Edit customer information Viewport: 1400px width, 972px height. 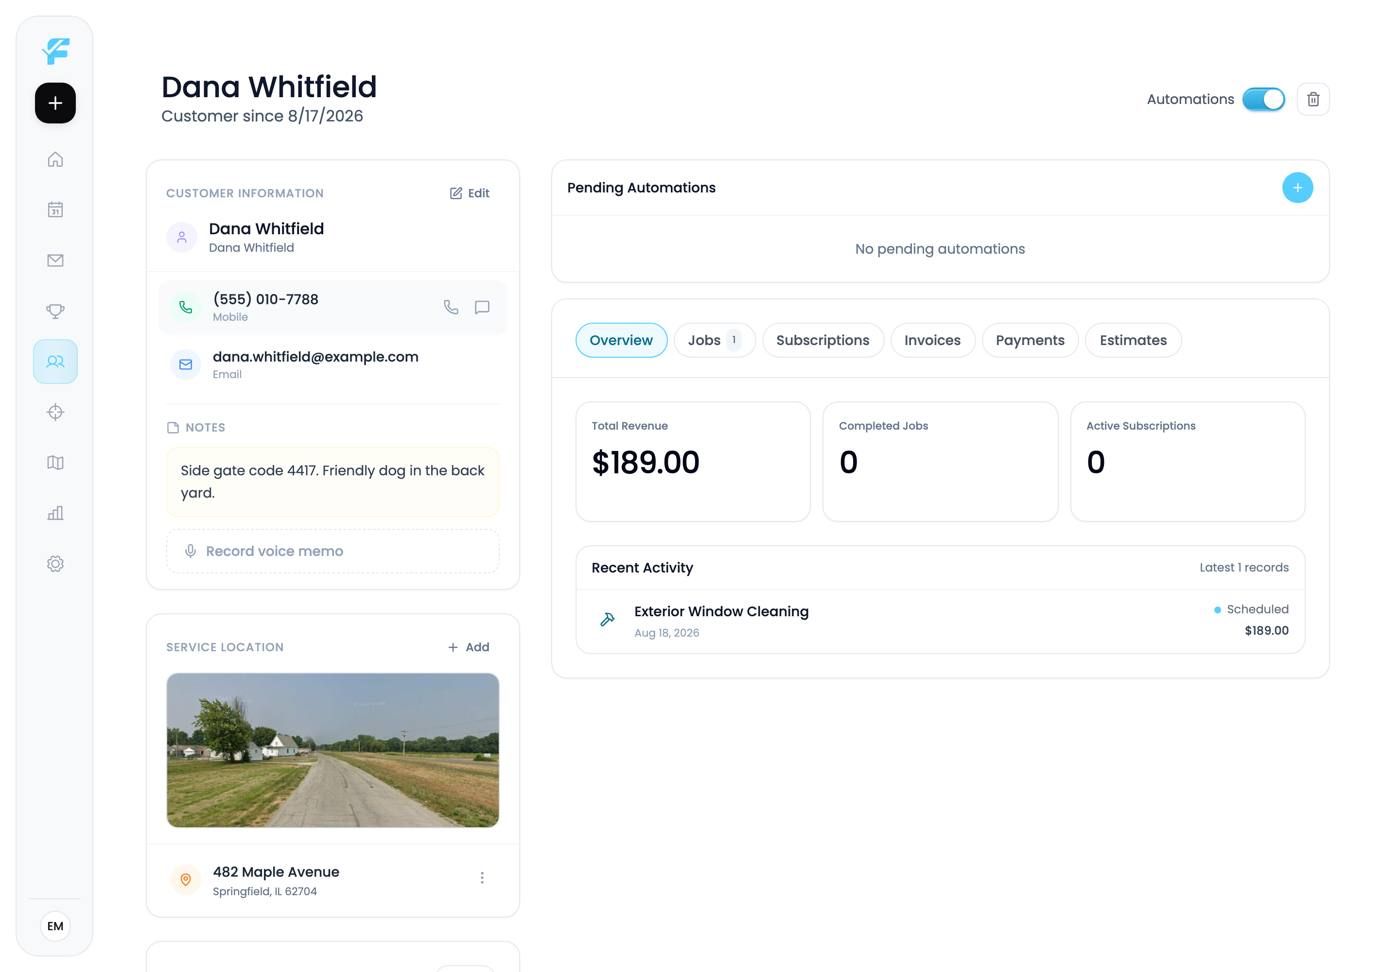470,193
